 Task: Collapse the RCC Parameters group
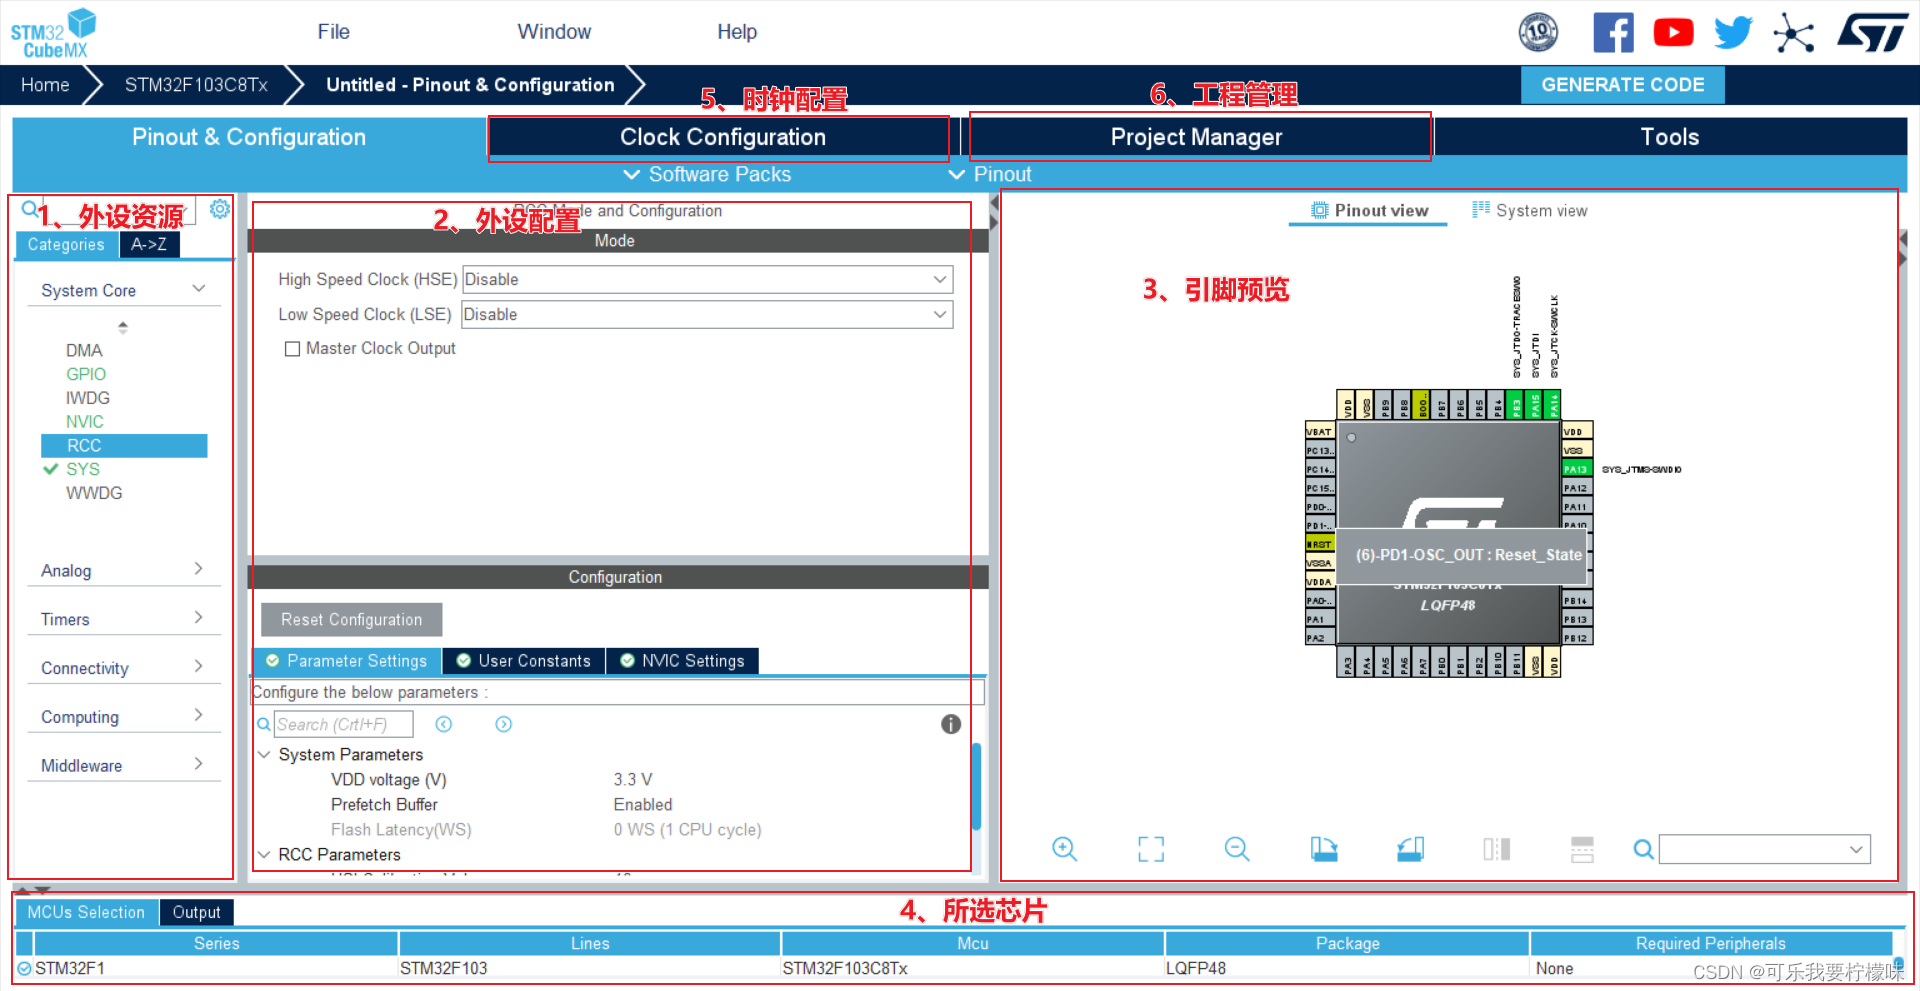pos(264,854)
